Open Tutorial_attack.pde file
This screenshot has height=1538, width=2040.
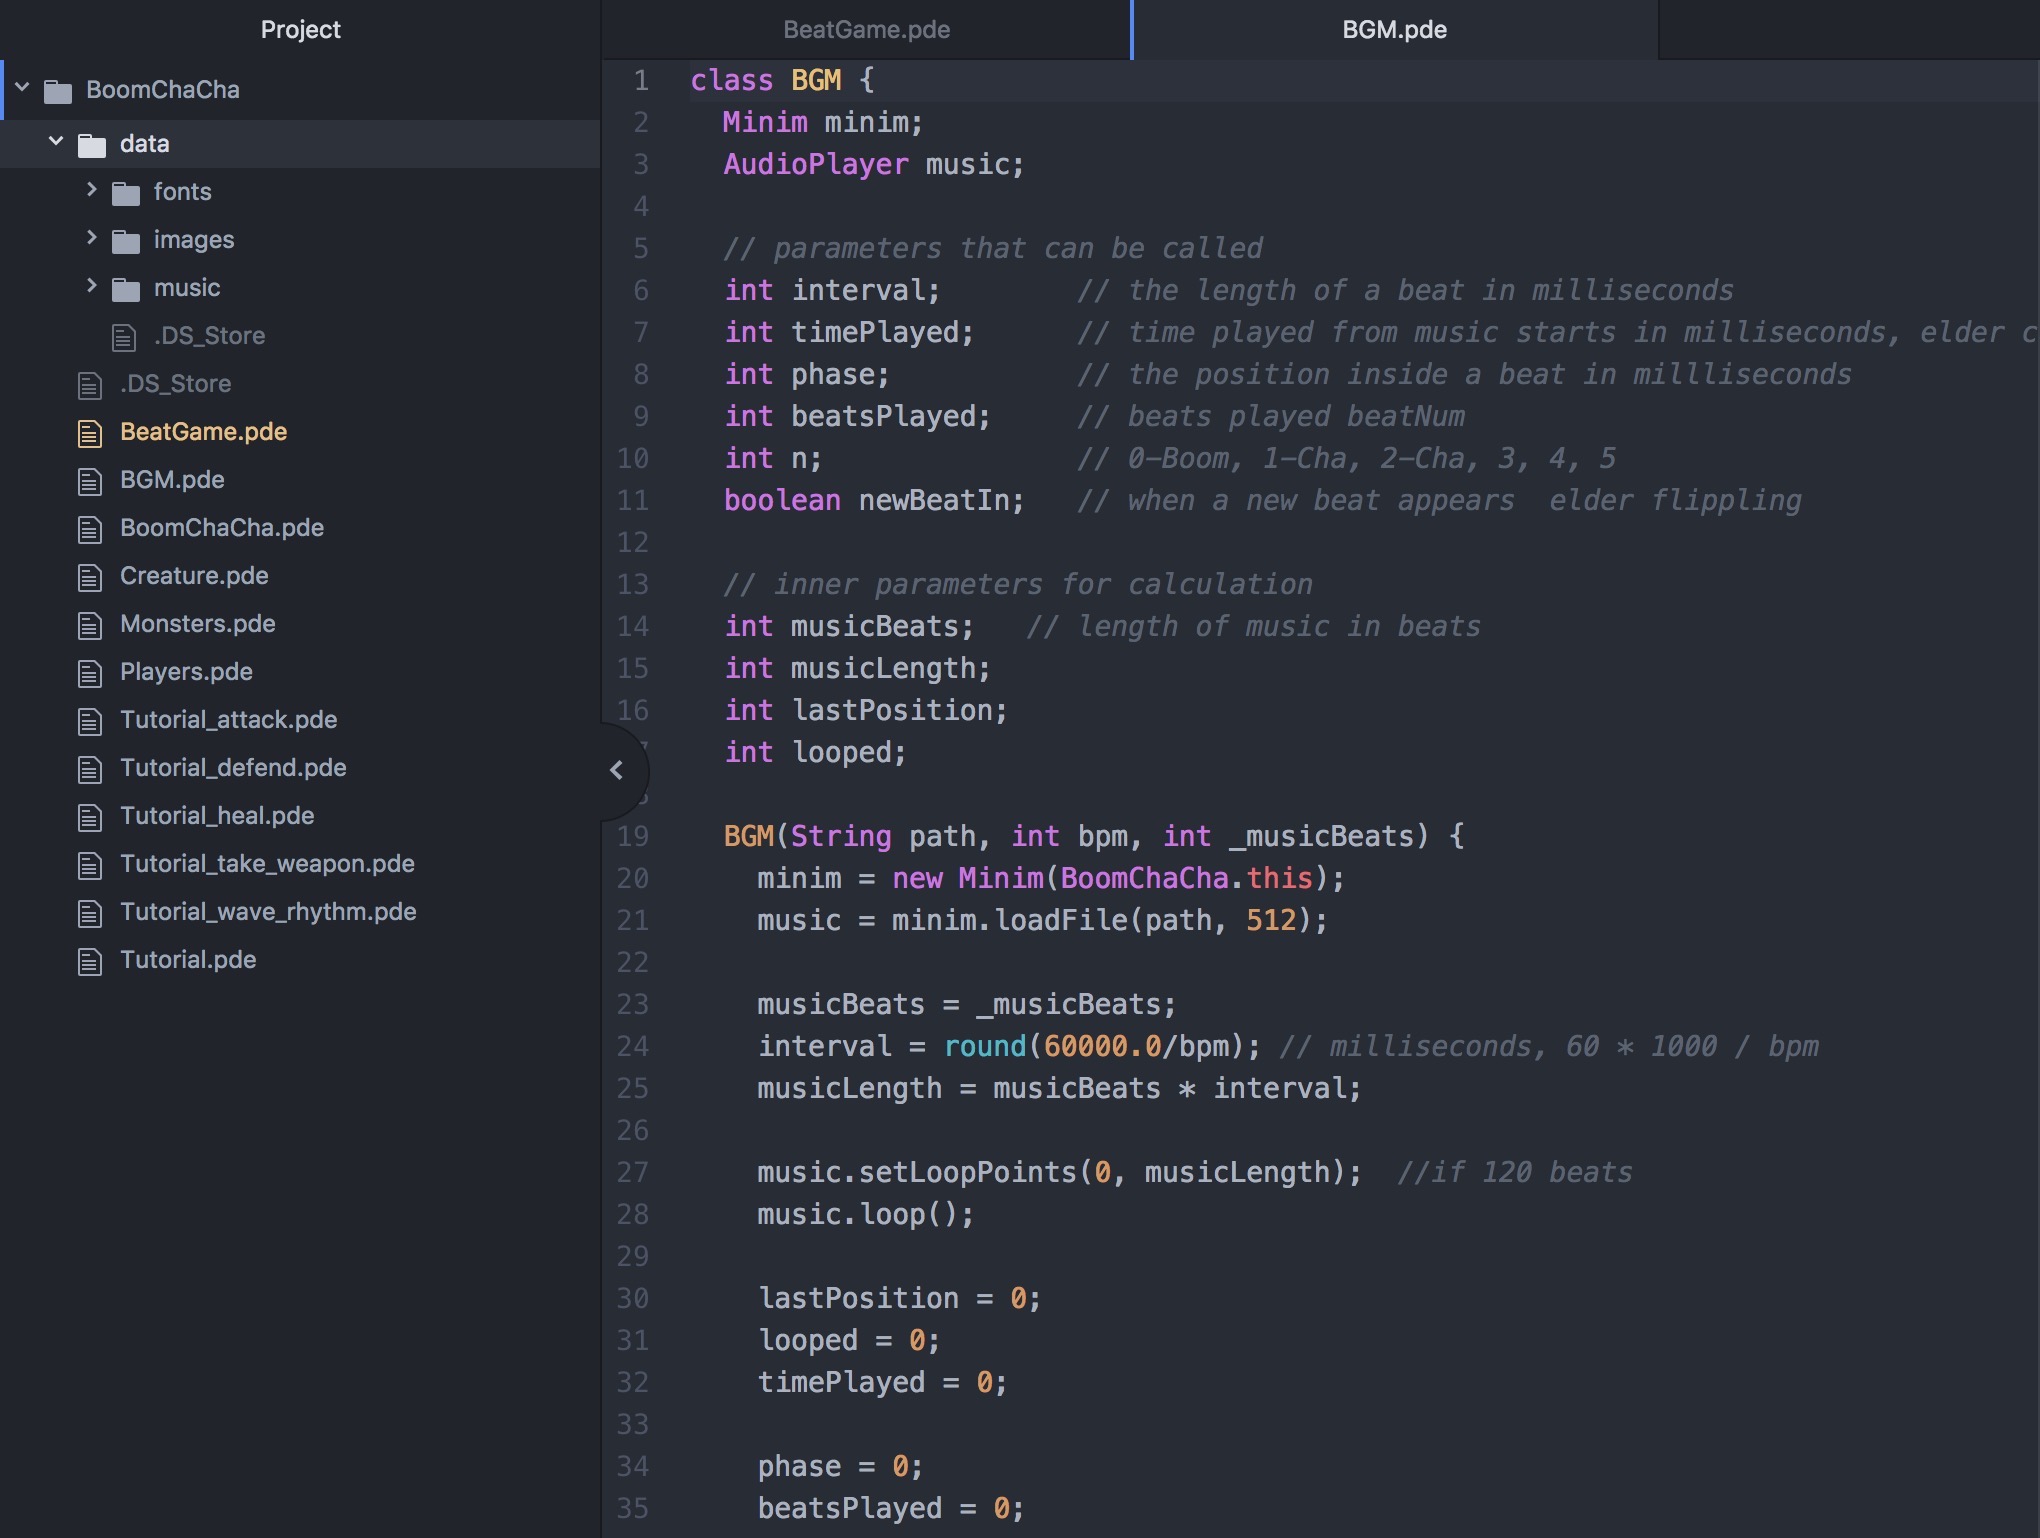(x=228, y=719)
